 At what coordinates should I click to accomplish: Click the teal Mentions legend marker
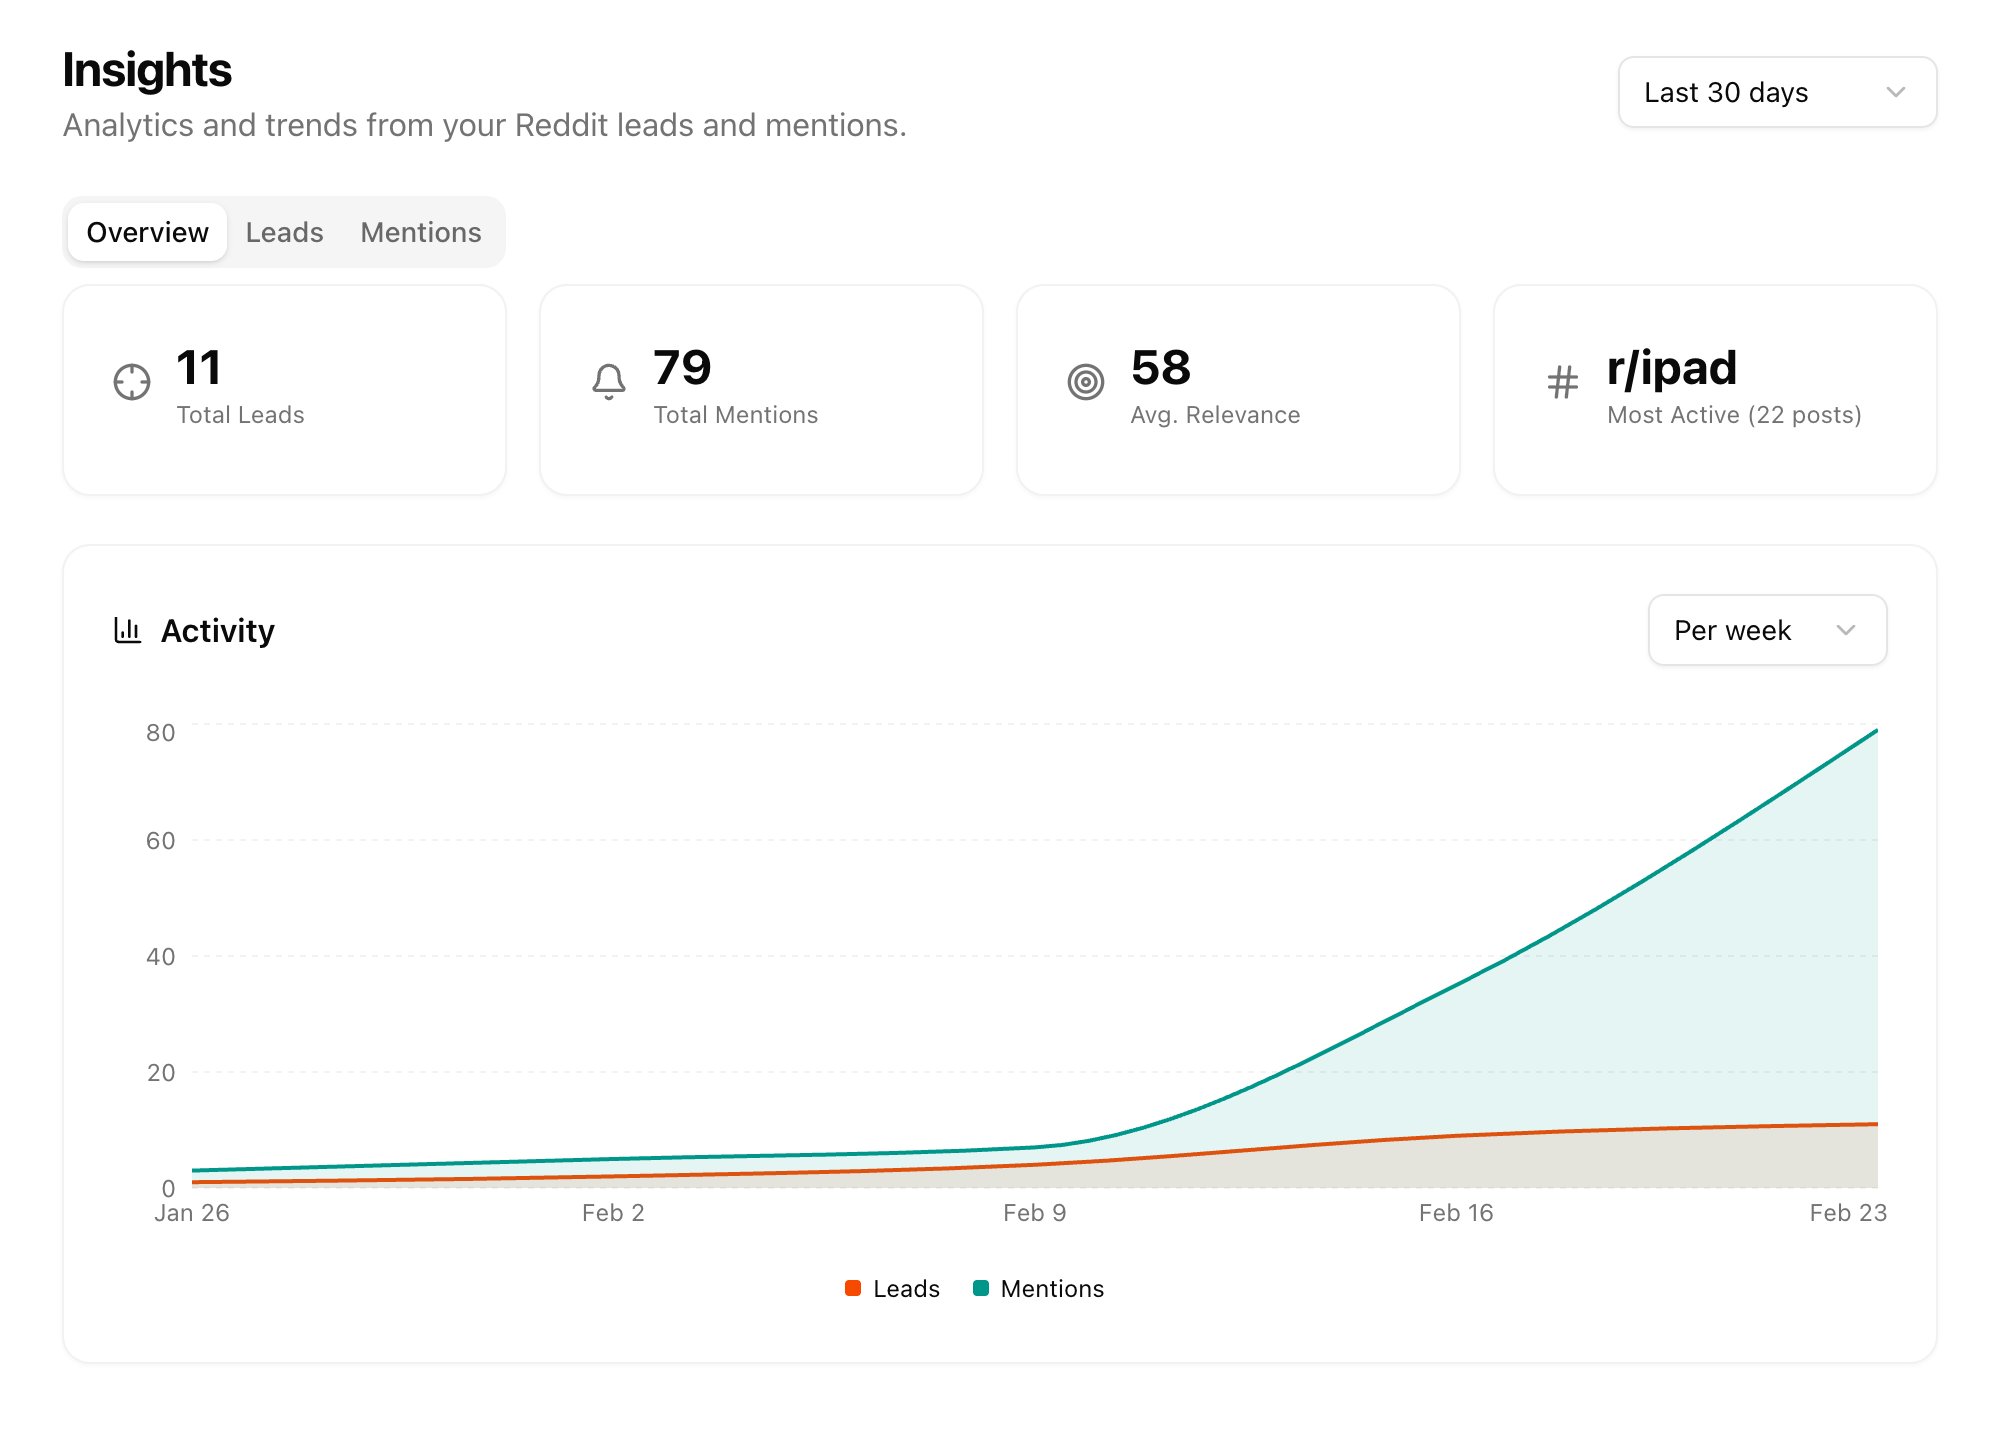pyautogui.click(x=980, y=1288)
